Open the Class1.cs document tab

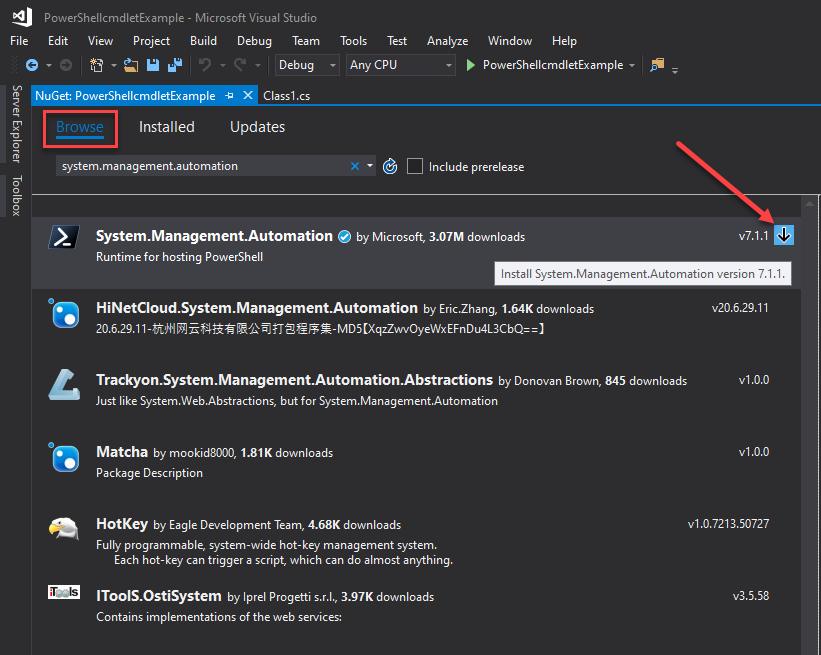point(286,96)
